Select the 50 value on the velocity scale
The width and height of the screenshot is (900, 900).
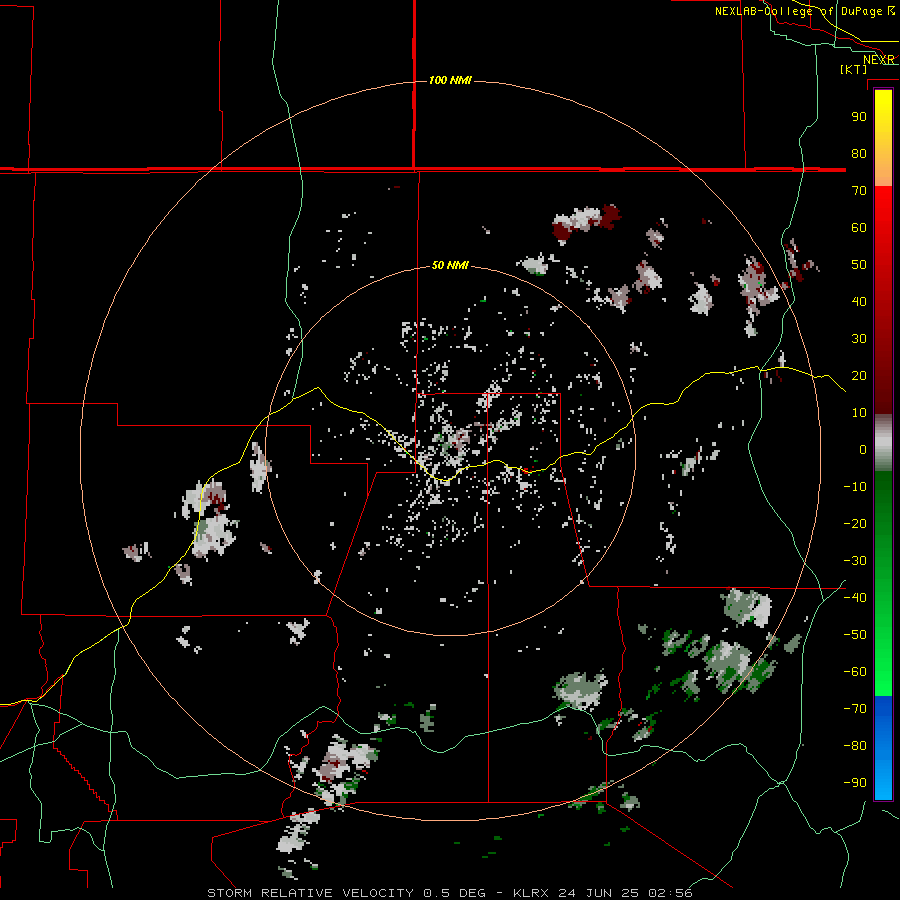point(859,265)
